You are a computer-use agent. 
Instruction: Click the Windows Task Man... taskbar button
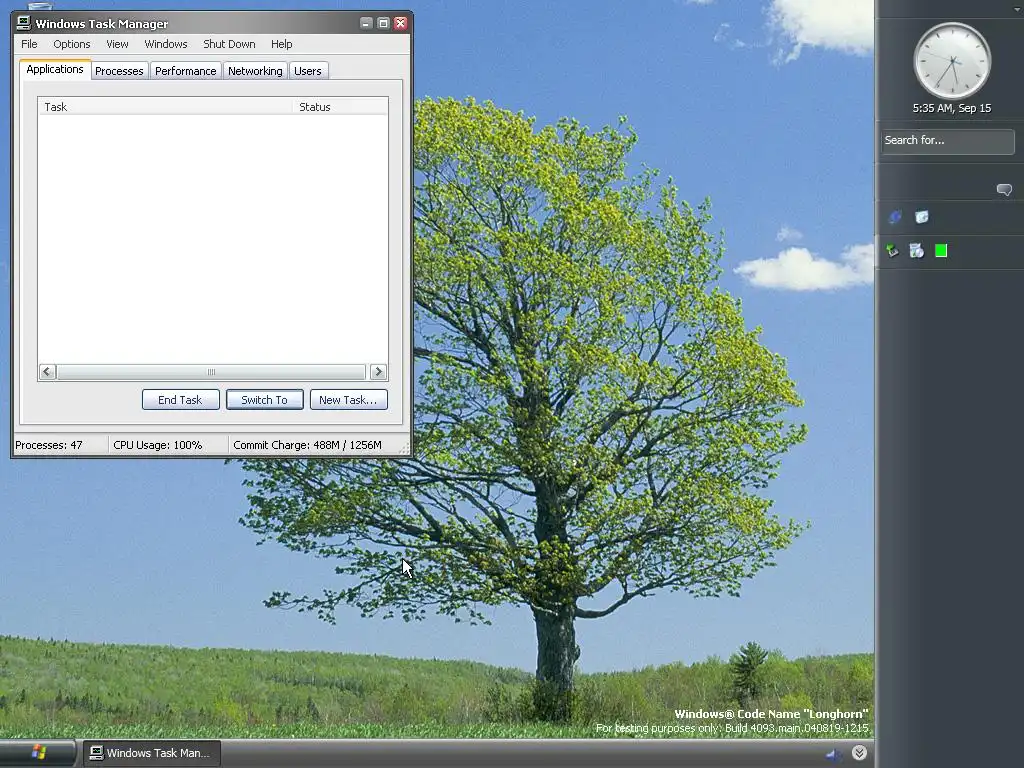[152, 753]
